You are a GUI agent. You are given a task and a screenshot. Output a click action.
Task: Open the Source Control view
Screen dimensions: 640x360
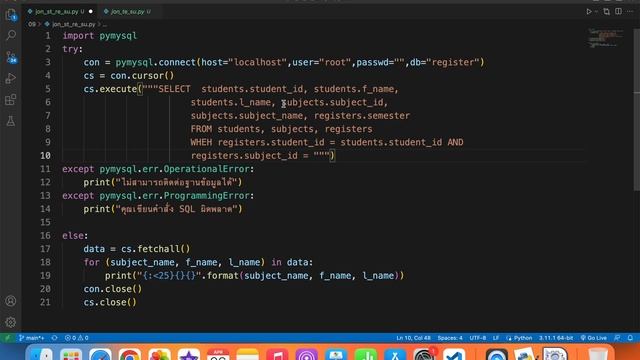coord(11,57)
